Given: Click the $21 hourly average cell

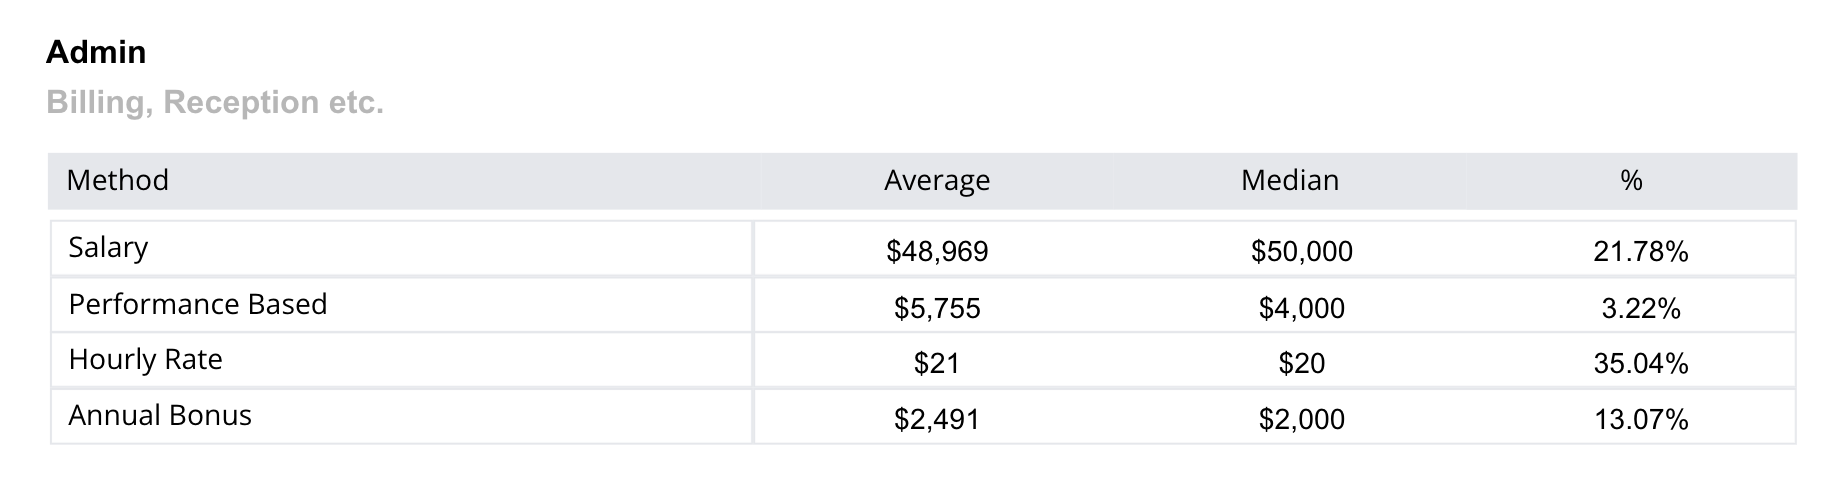Looking at the screenshot, I should pyautogui.click(x=937, y=363).
